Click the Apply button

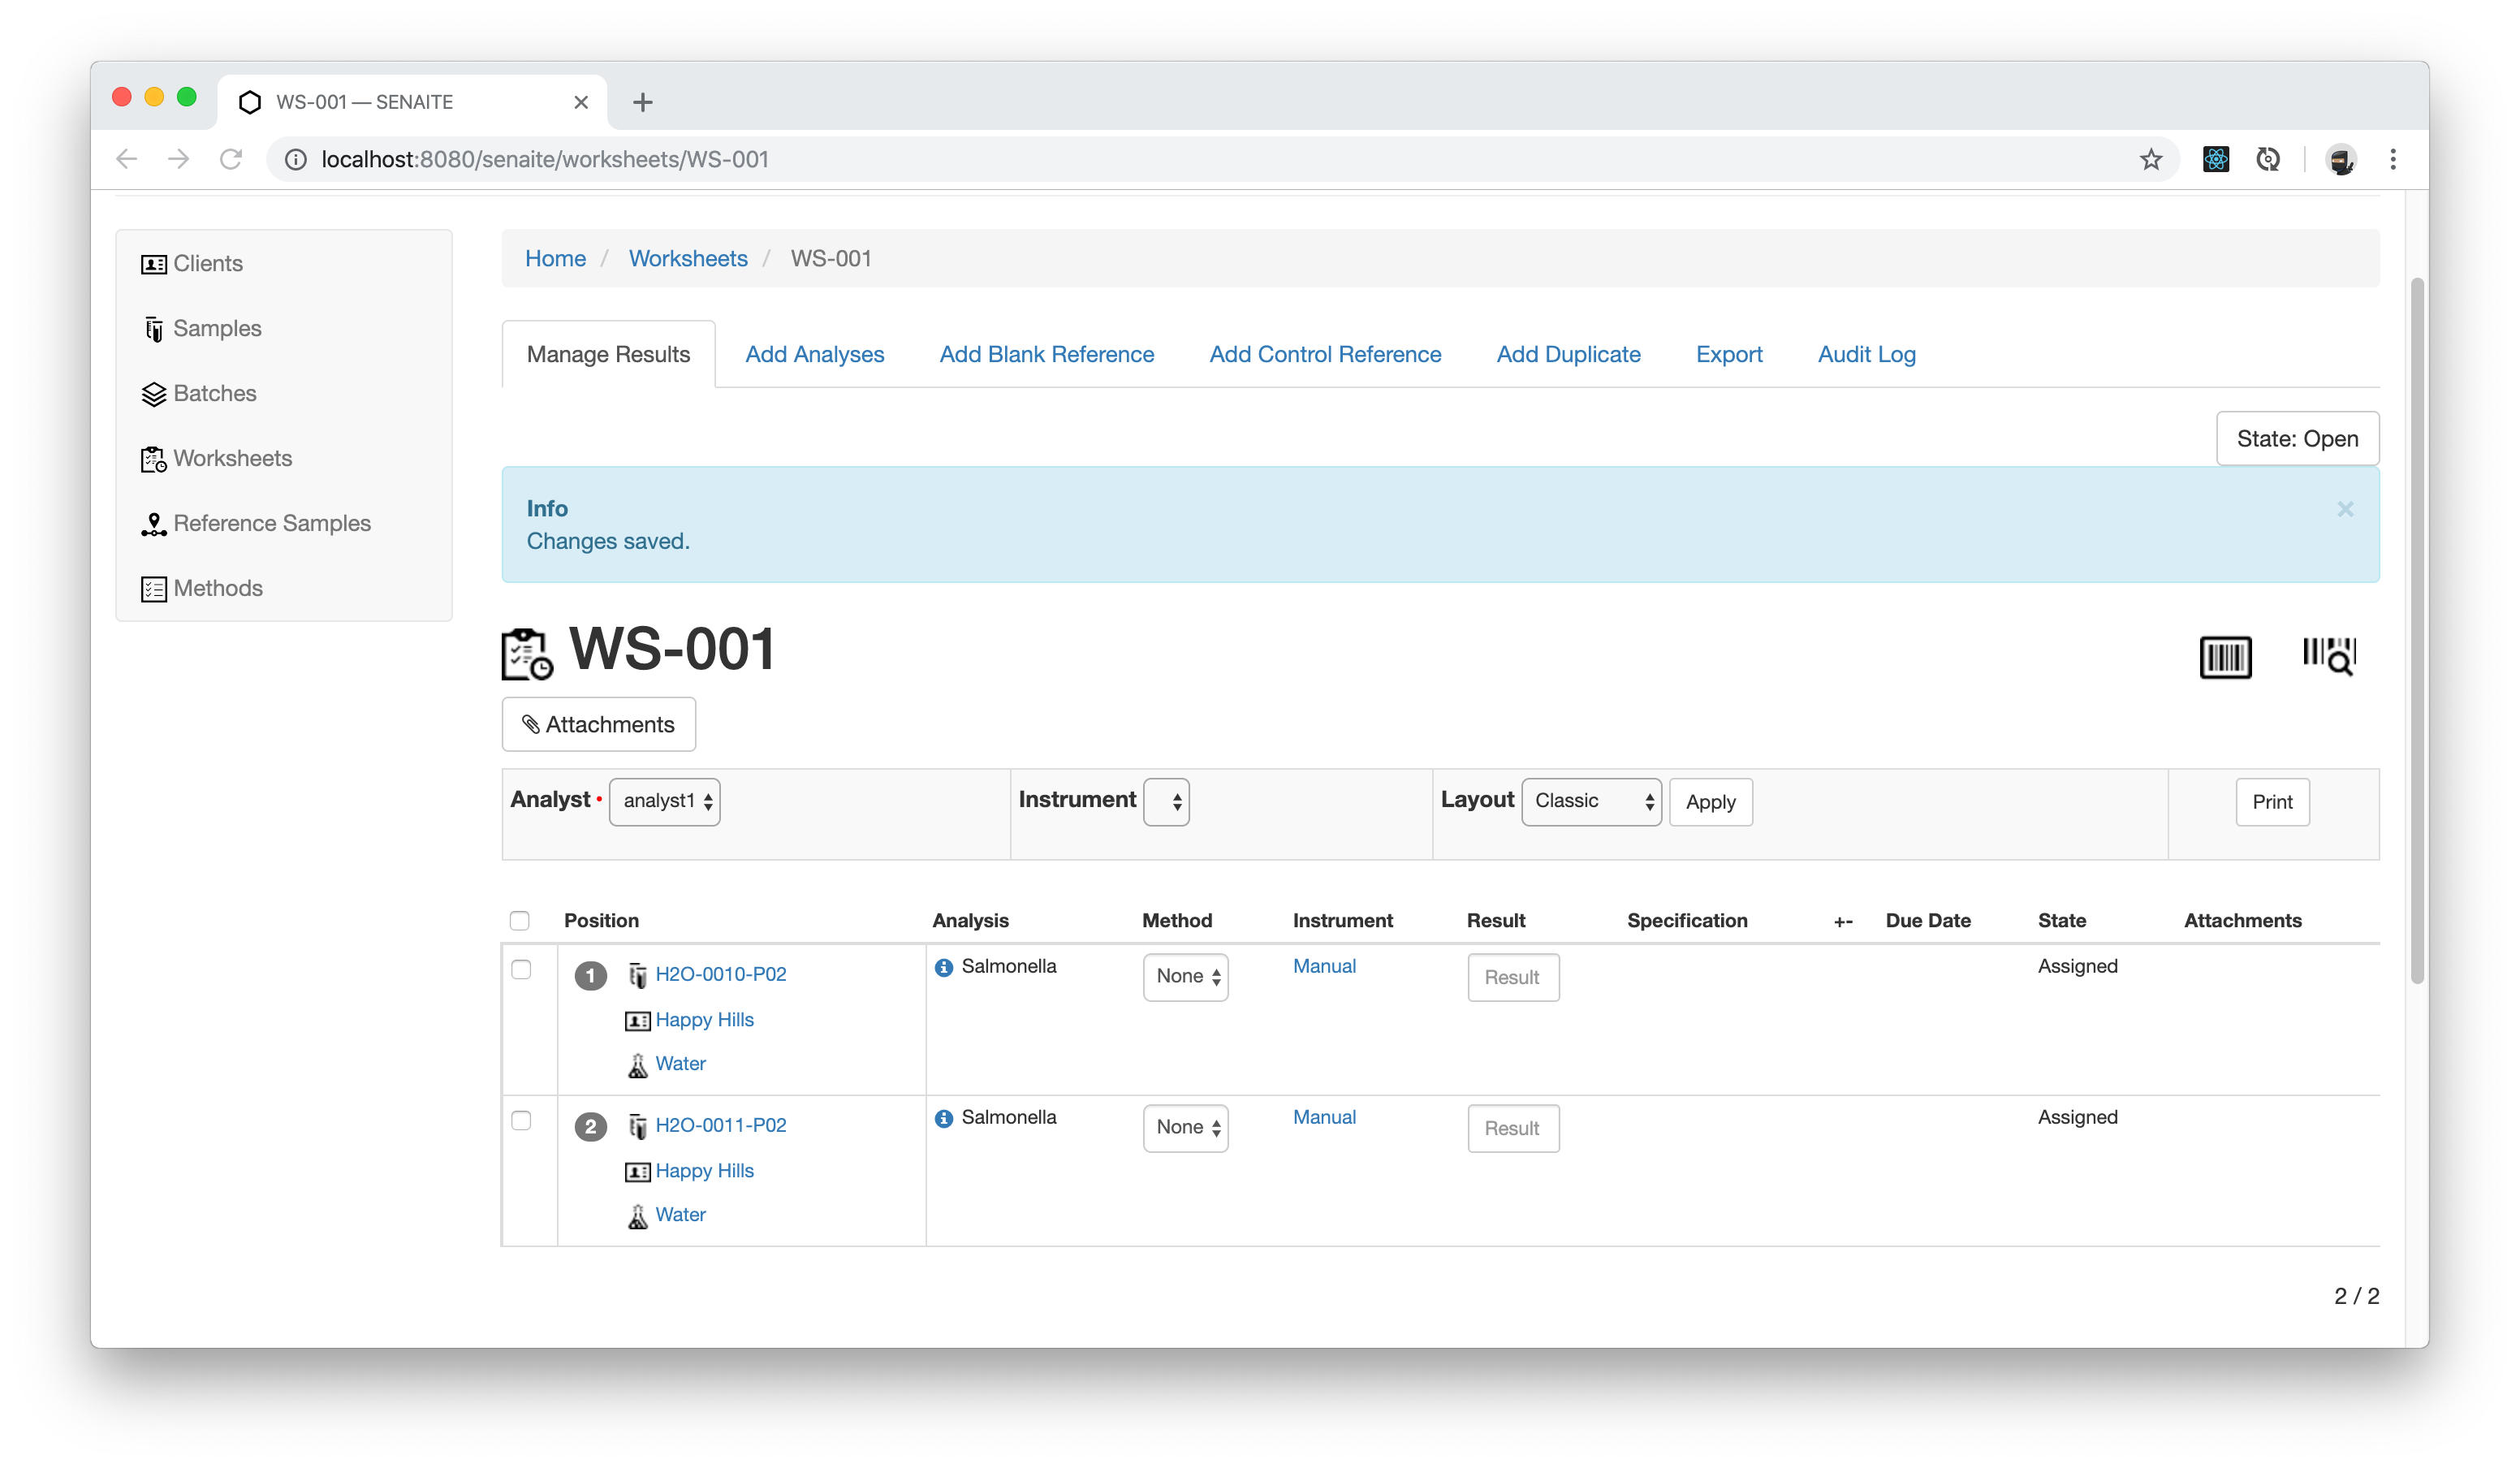pos(1711,801)
